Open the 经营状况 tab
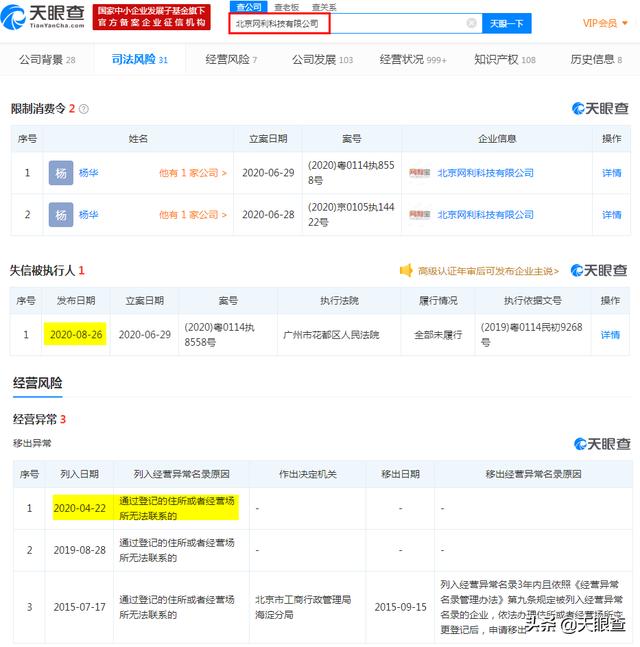 (413, 60)
